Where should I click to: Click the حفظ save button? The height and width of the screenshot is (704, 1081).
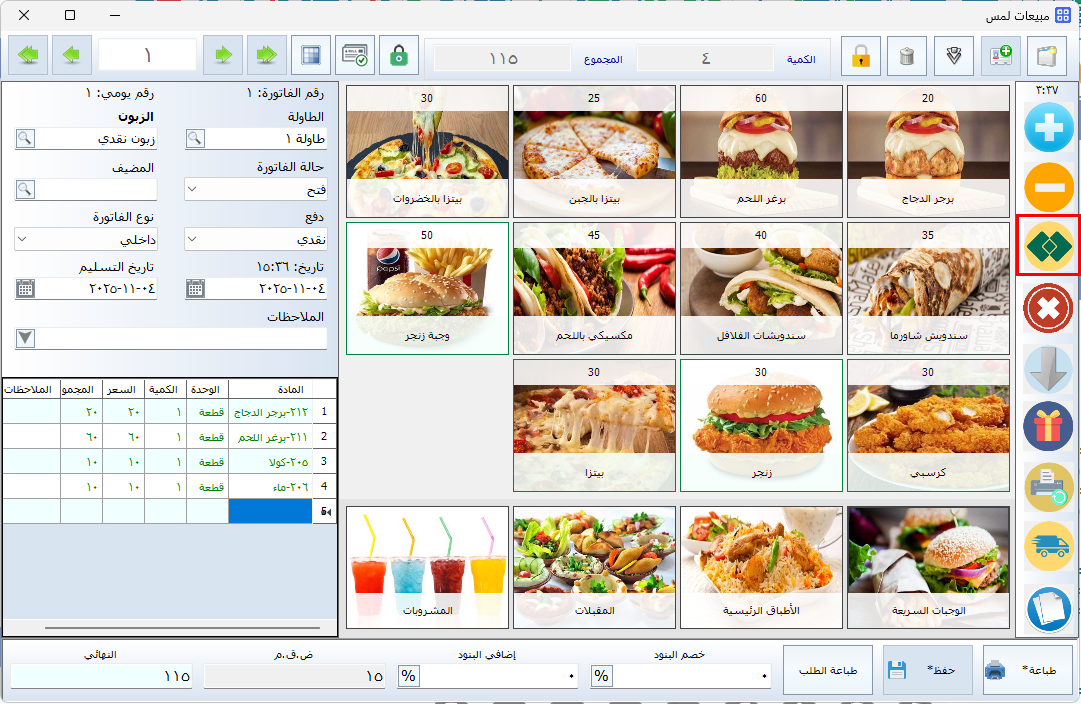pos(921,670)
